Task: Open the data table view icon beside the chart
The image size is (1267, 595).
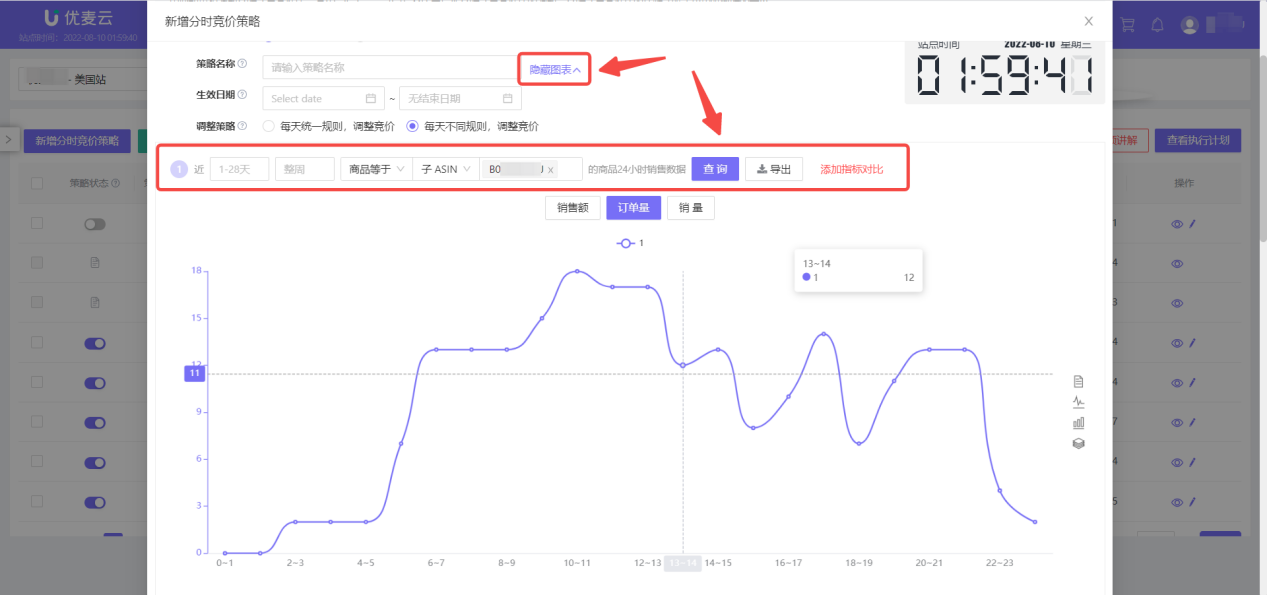Action: (1078, 381)
